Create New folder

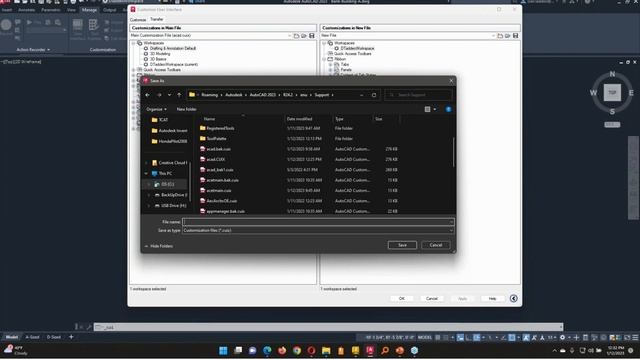tap(187, 109)
